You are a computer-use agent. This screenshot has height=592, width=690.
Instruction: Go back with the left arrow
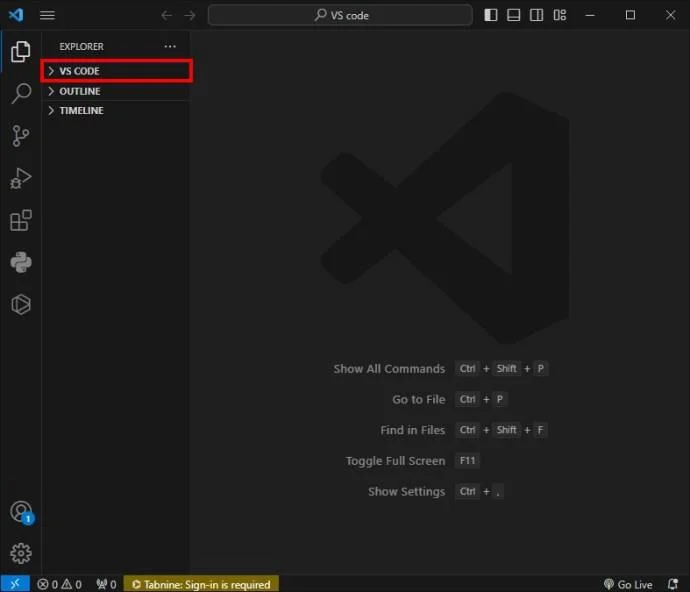tap(166, 15)
